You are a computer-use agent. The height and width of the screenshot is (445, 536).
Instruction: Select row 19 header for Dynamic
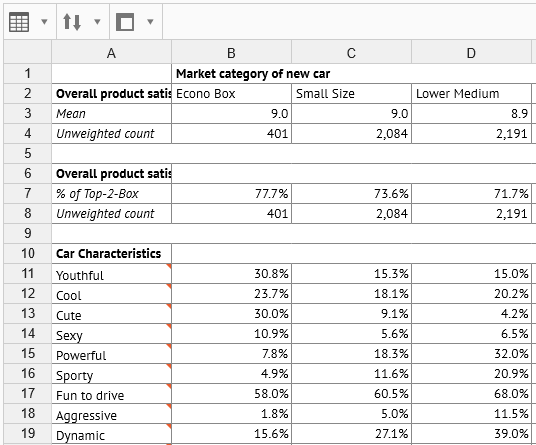click(28, 434)
